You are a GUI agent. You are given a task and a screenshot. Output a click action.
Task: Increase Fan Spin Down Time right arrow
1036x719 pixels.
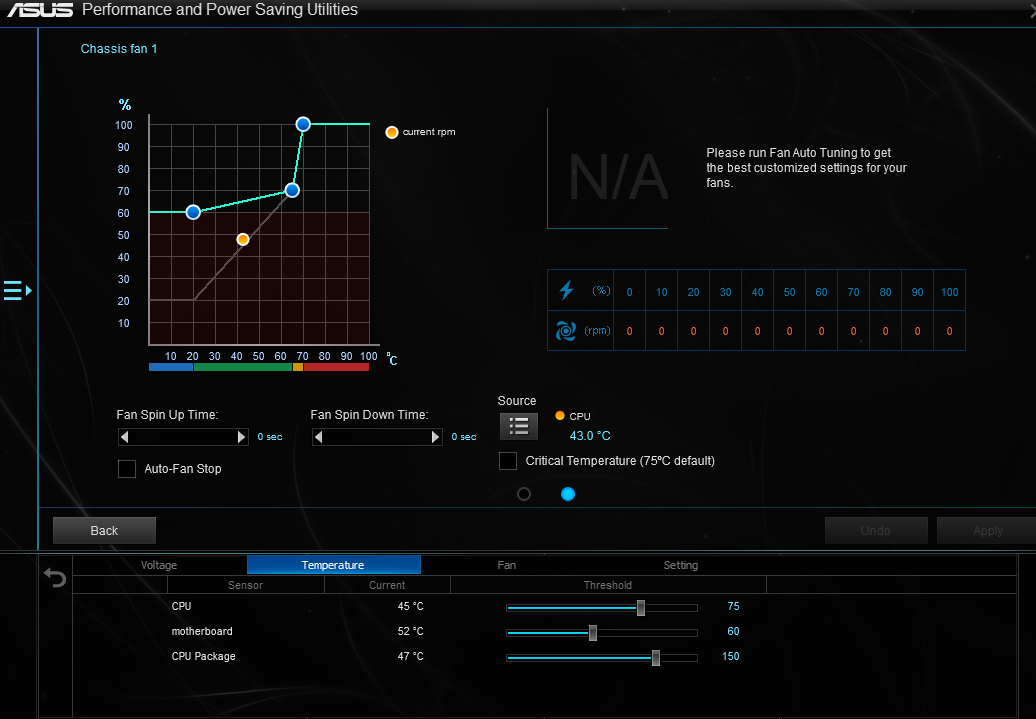click(x=435, y=437)
